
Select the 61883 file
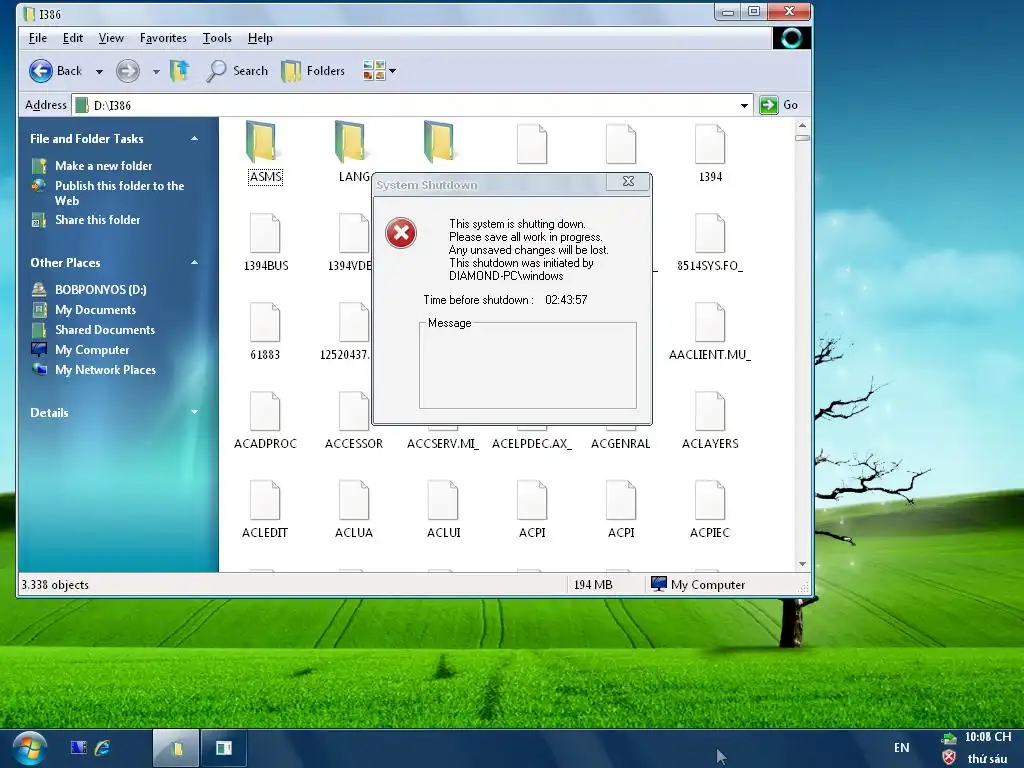pos(265,330)
